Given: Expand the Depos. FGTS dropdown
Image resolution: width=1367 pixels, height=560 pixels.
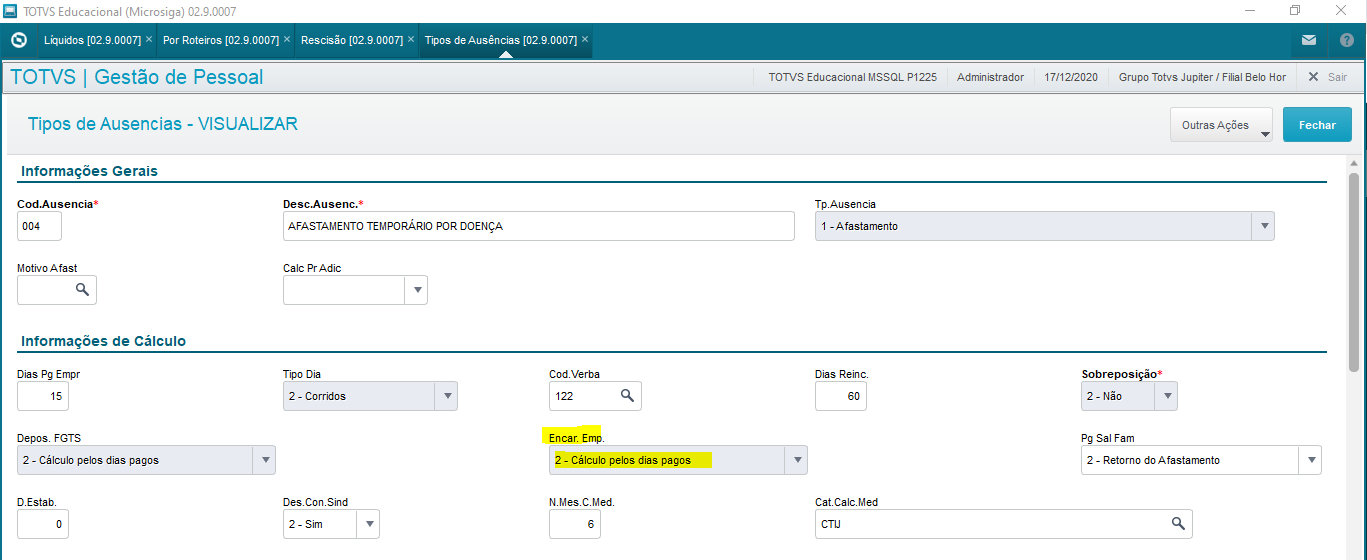Looking at the screenshot, I should pos(264,460).
